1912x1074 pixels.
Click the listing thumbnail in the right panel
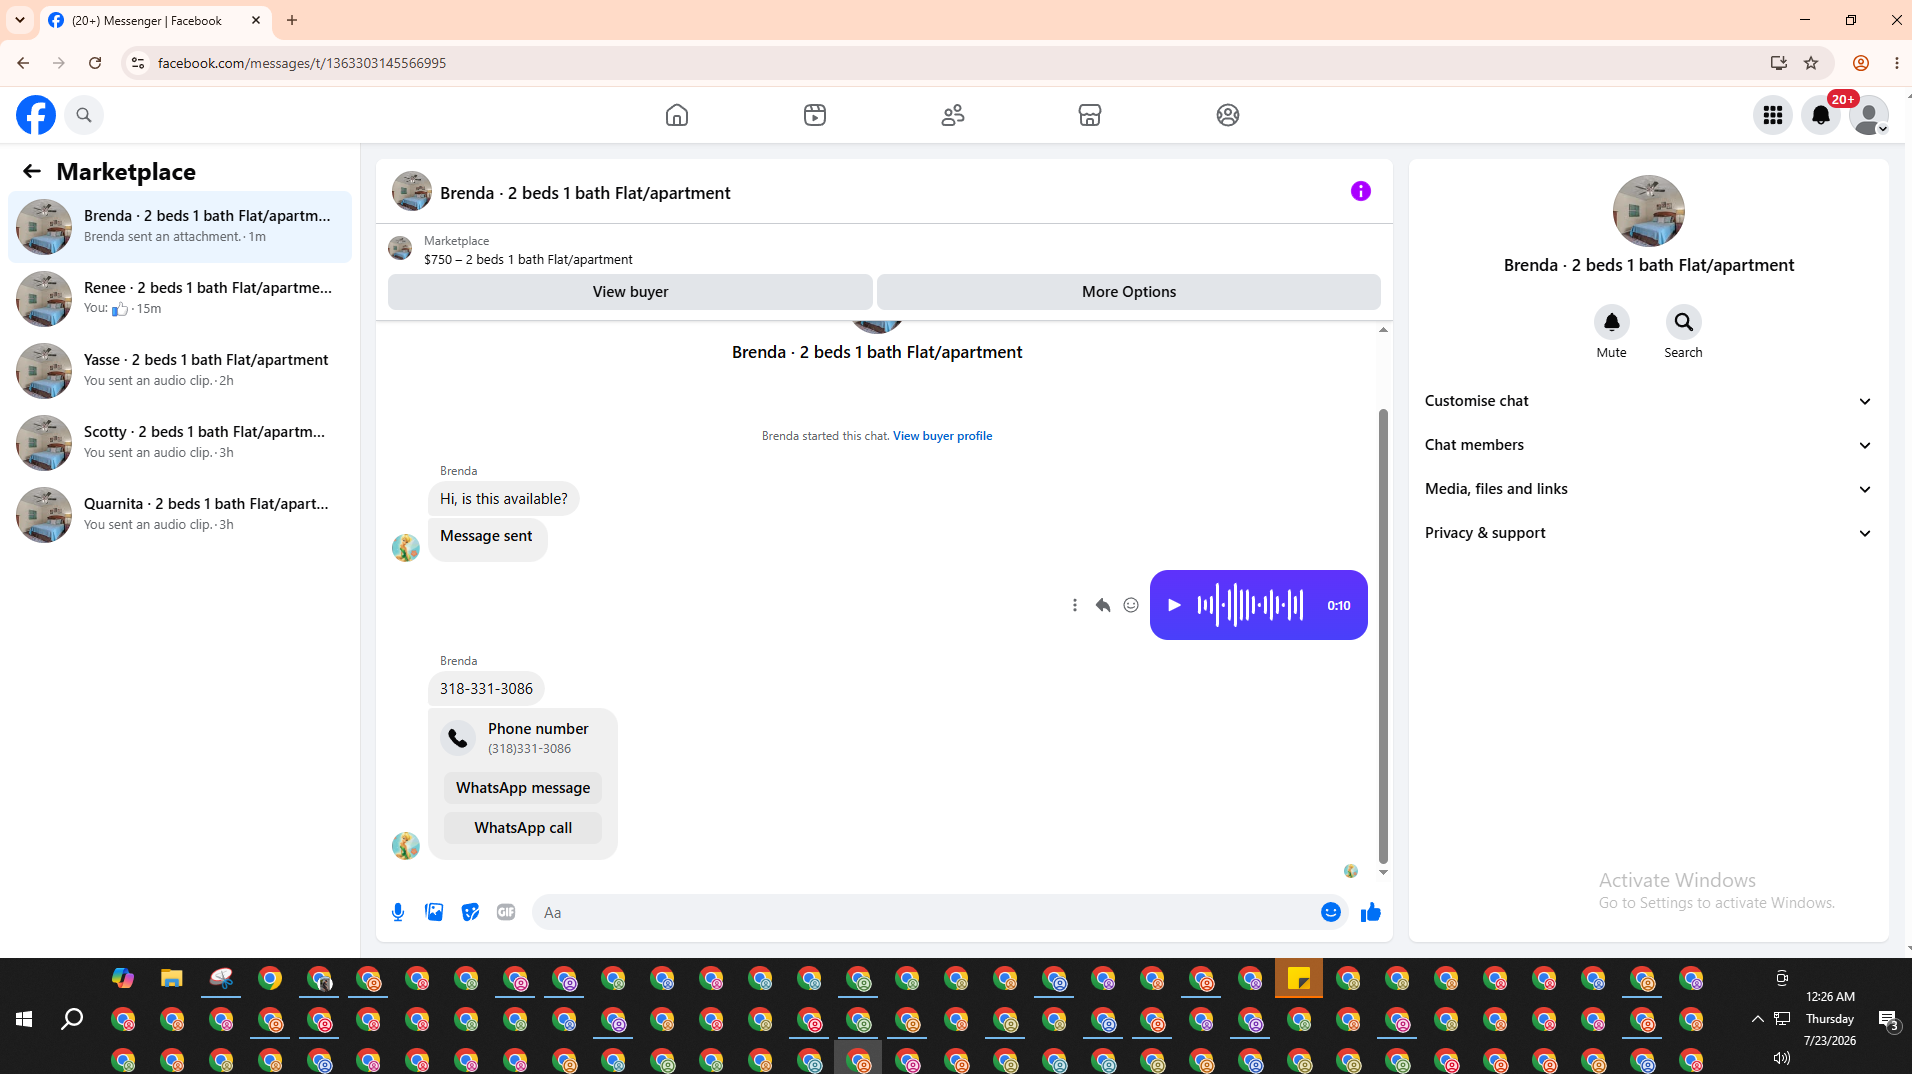1649,211
